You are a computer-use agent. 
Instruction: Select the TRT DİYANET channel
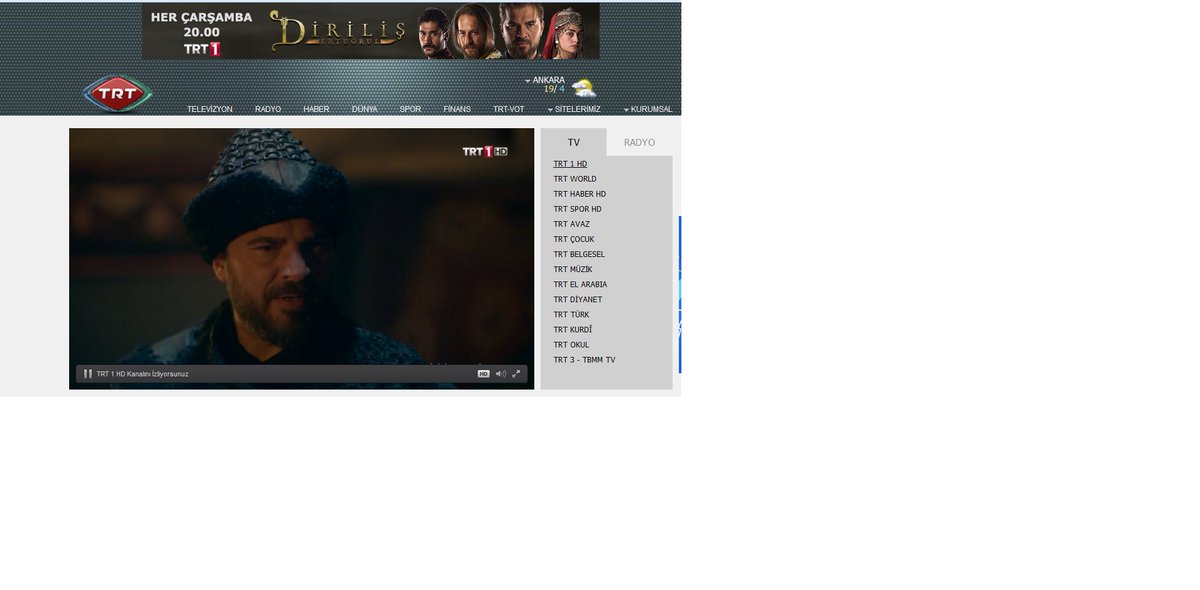578,299
